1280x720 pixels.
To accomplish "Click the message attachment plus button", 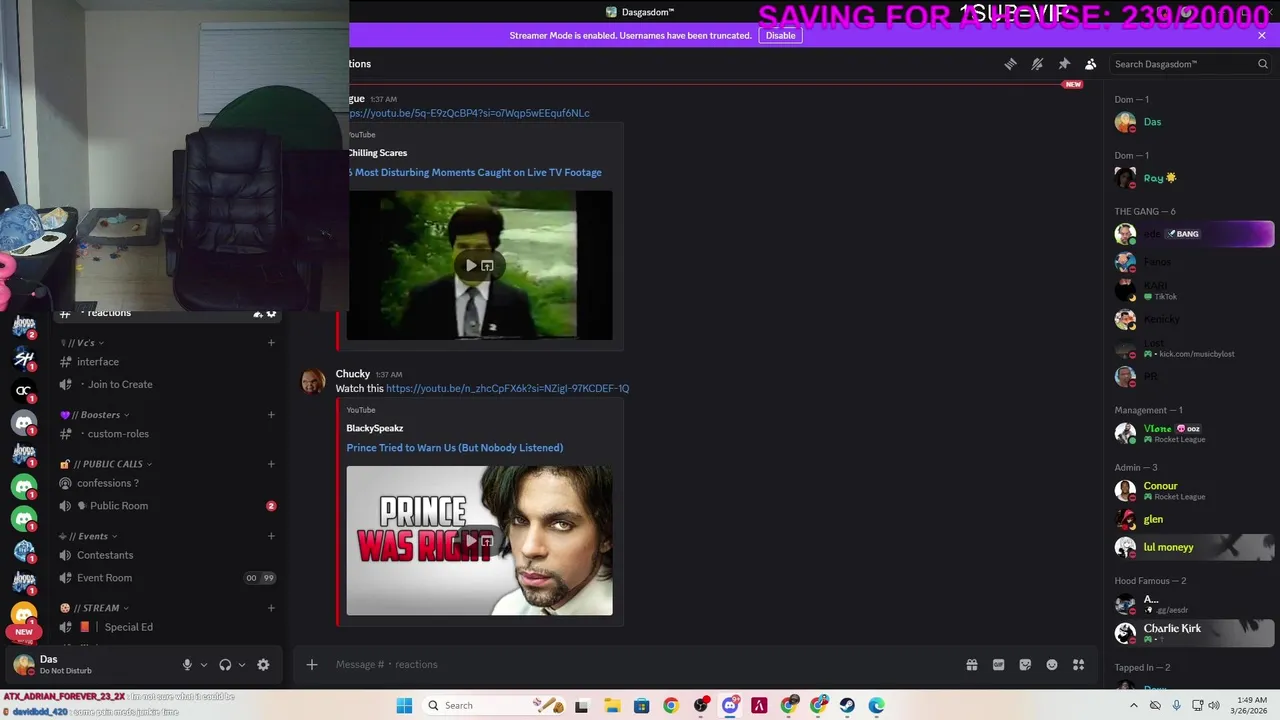I will (311, 664).
